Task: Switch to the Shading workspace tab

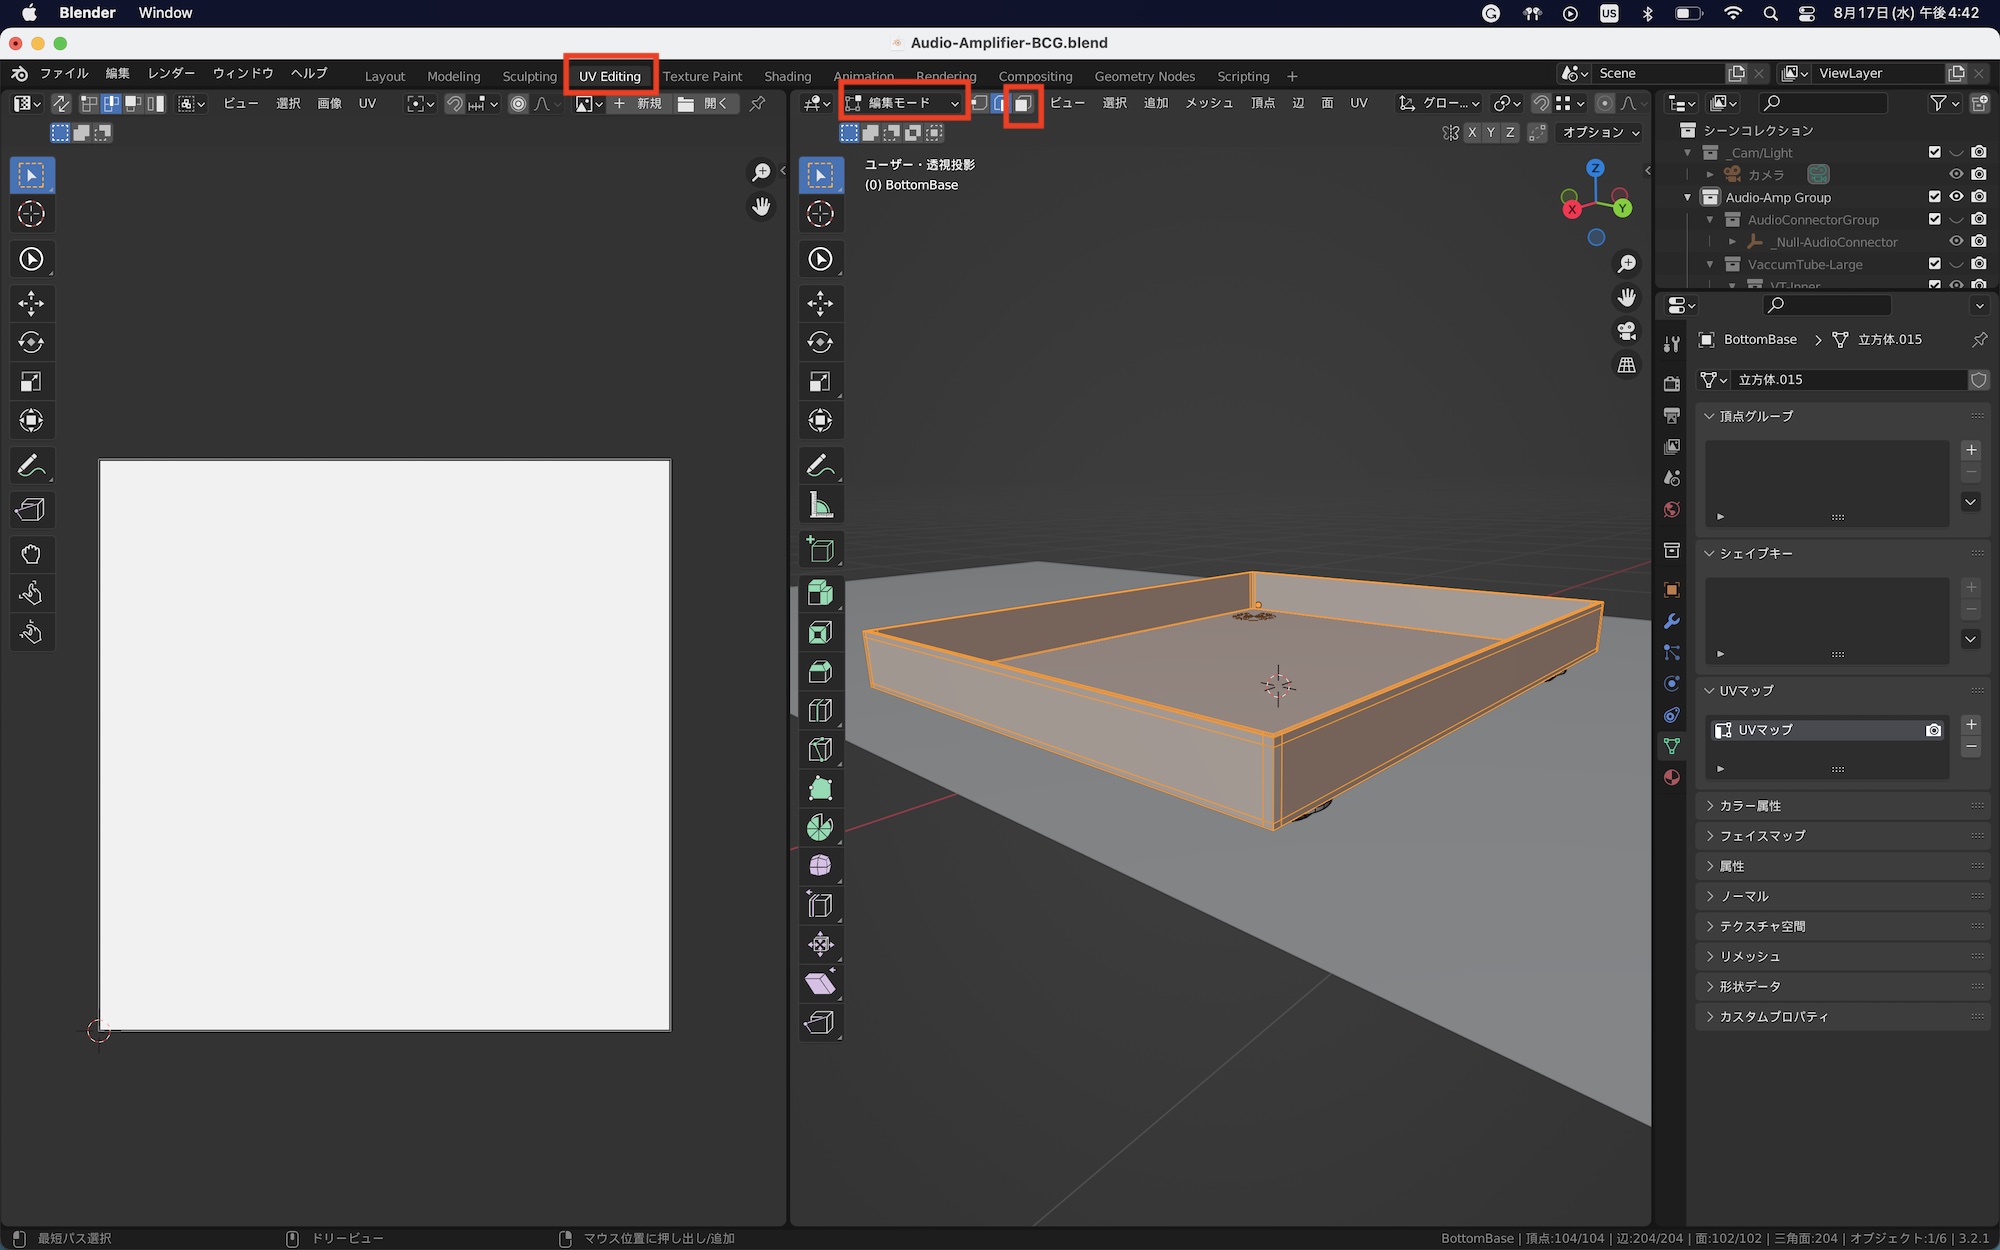Action: 787,76
